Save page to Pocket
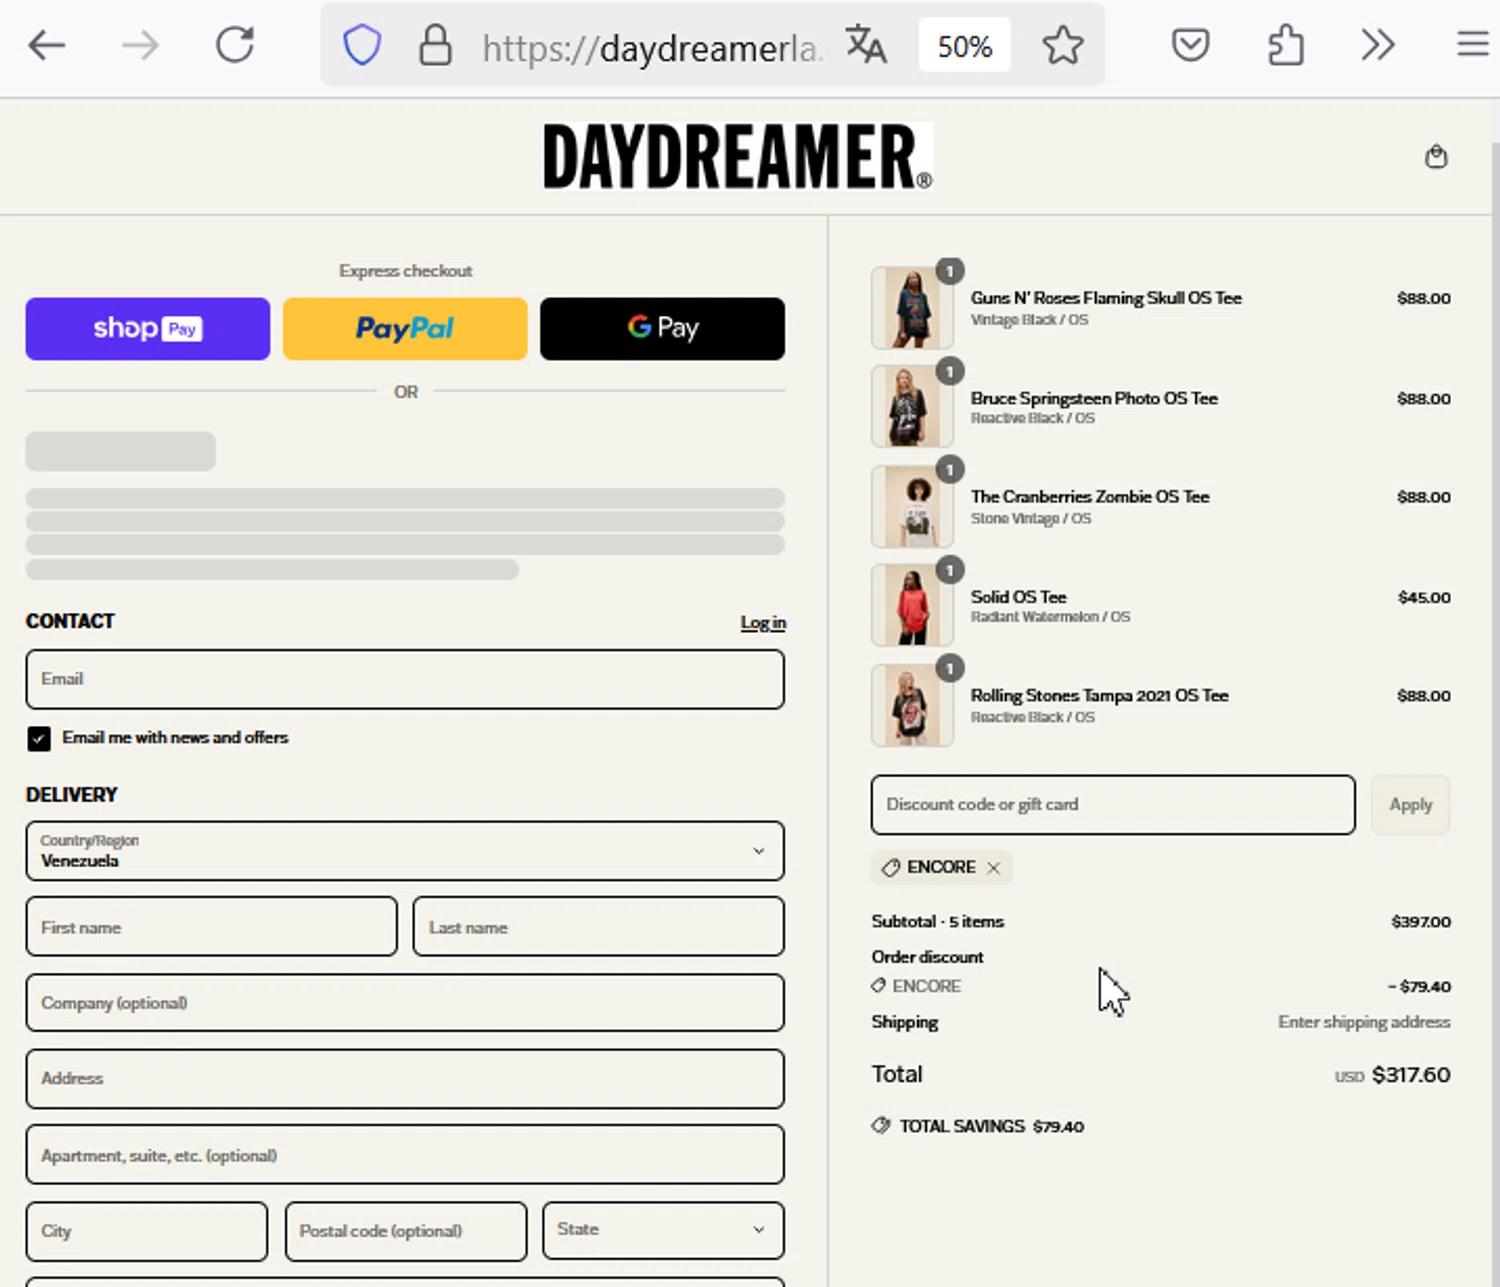Viewport: 1500px width, 1287px height. [x=1190, y=45]
